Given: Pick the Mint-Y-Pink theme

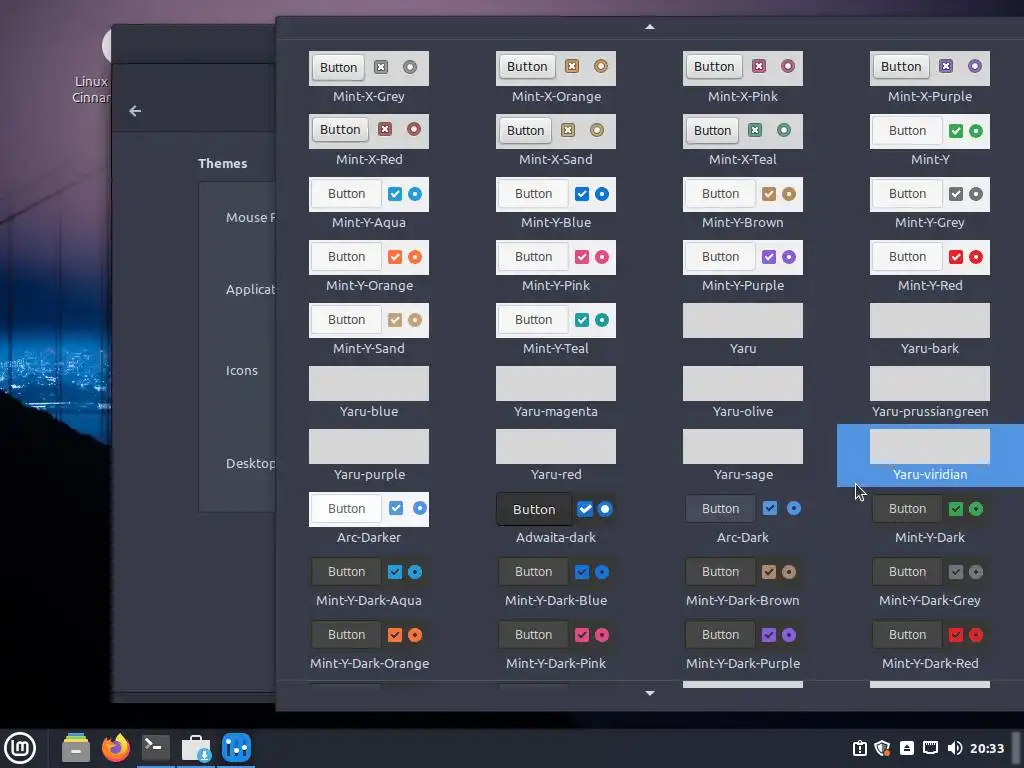Looking at the screenshot, I should coord(556,266).
